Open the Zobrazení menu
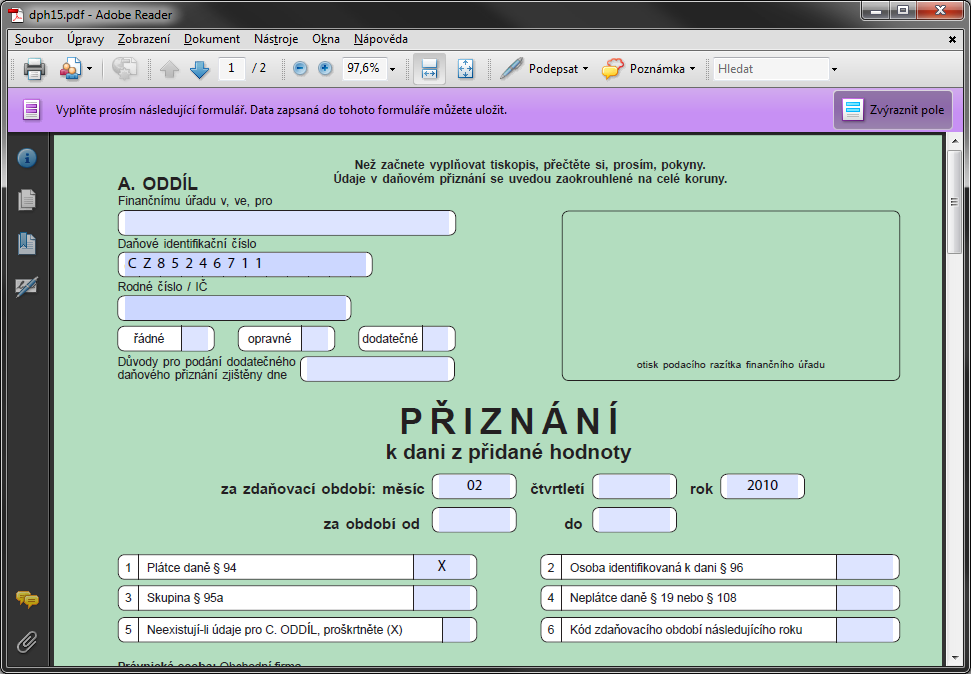This screenshot has height=674, width=971. click(144, 39)
